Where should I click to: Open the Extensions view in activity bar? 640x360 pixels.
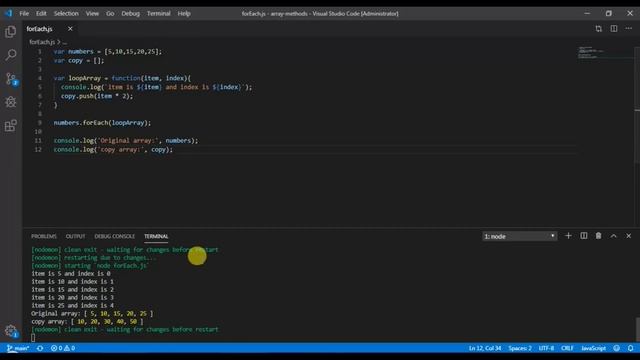[x=11, y=125]
